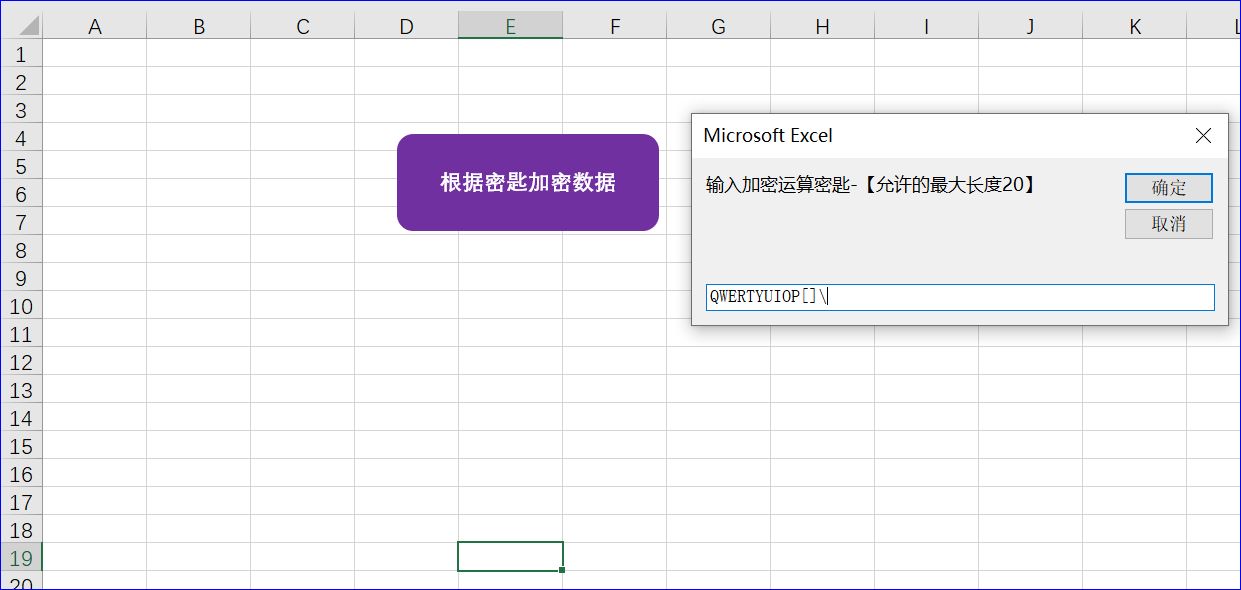Select column A header
Image resolution: width=1241 pixels, height=590 pixels.
point(95,27)
